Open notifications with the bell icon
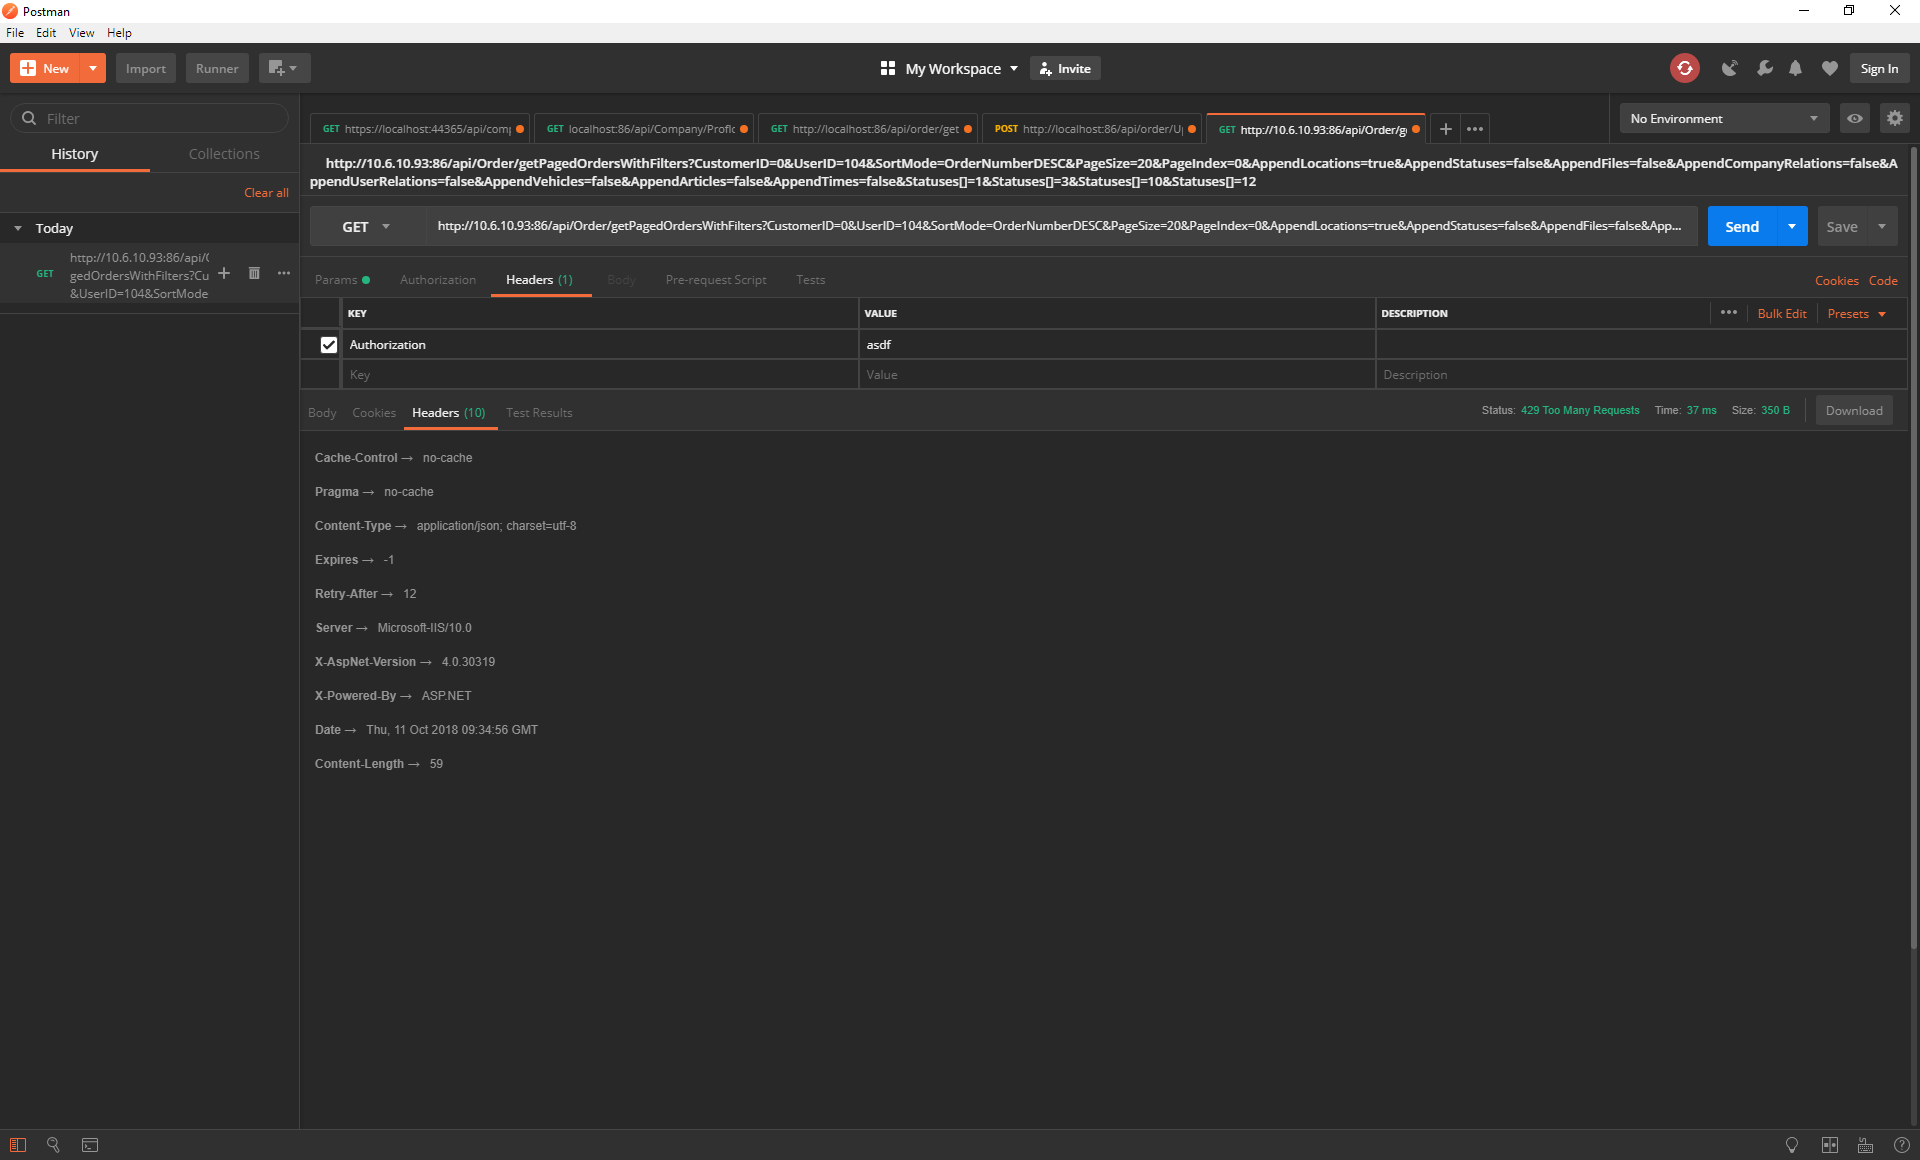Screen dimensions: 1920x1160 click(x=1795, y=68)
